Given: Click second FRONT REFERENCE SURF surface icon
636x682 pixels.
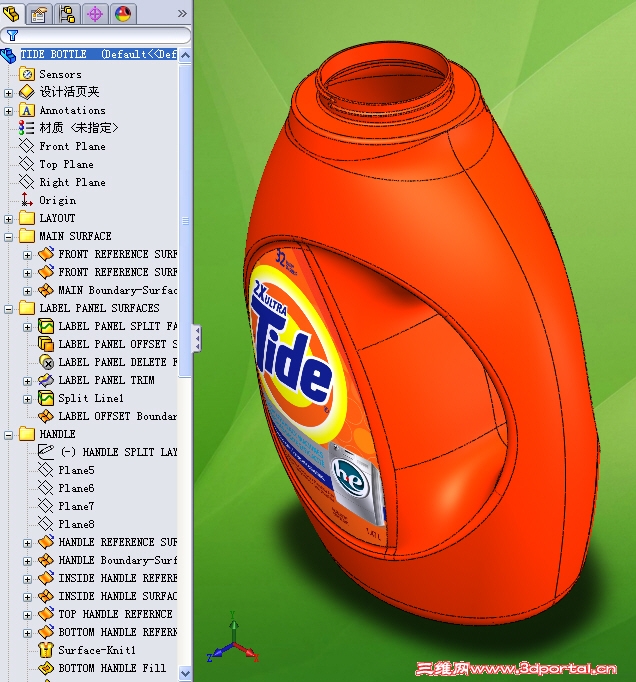Looking at the screenshot, I should [46, 272].
